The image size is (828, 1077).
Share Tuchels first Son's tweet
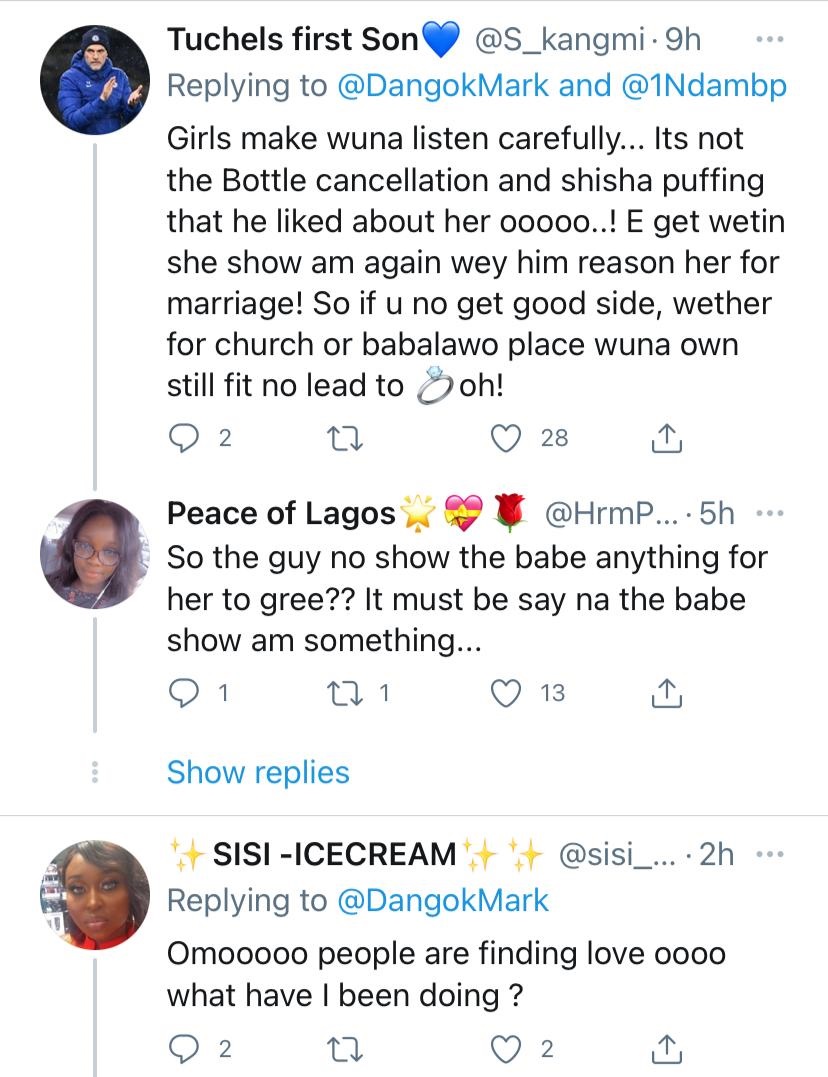[x=667, y=438]
